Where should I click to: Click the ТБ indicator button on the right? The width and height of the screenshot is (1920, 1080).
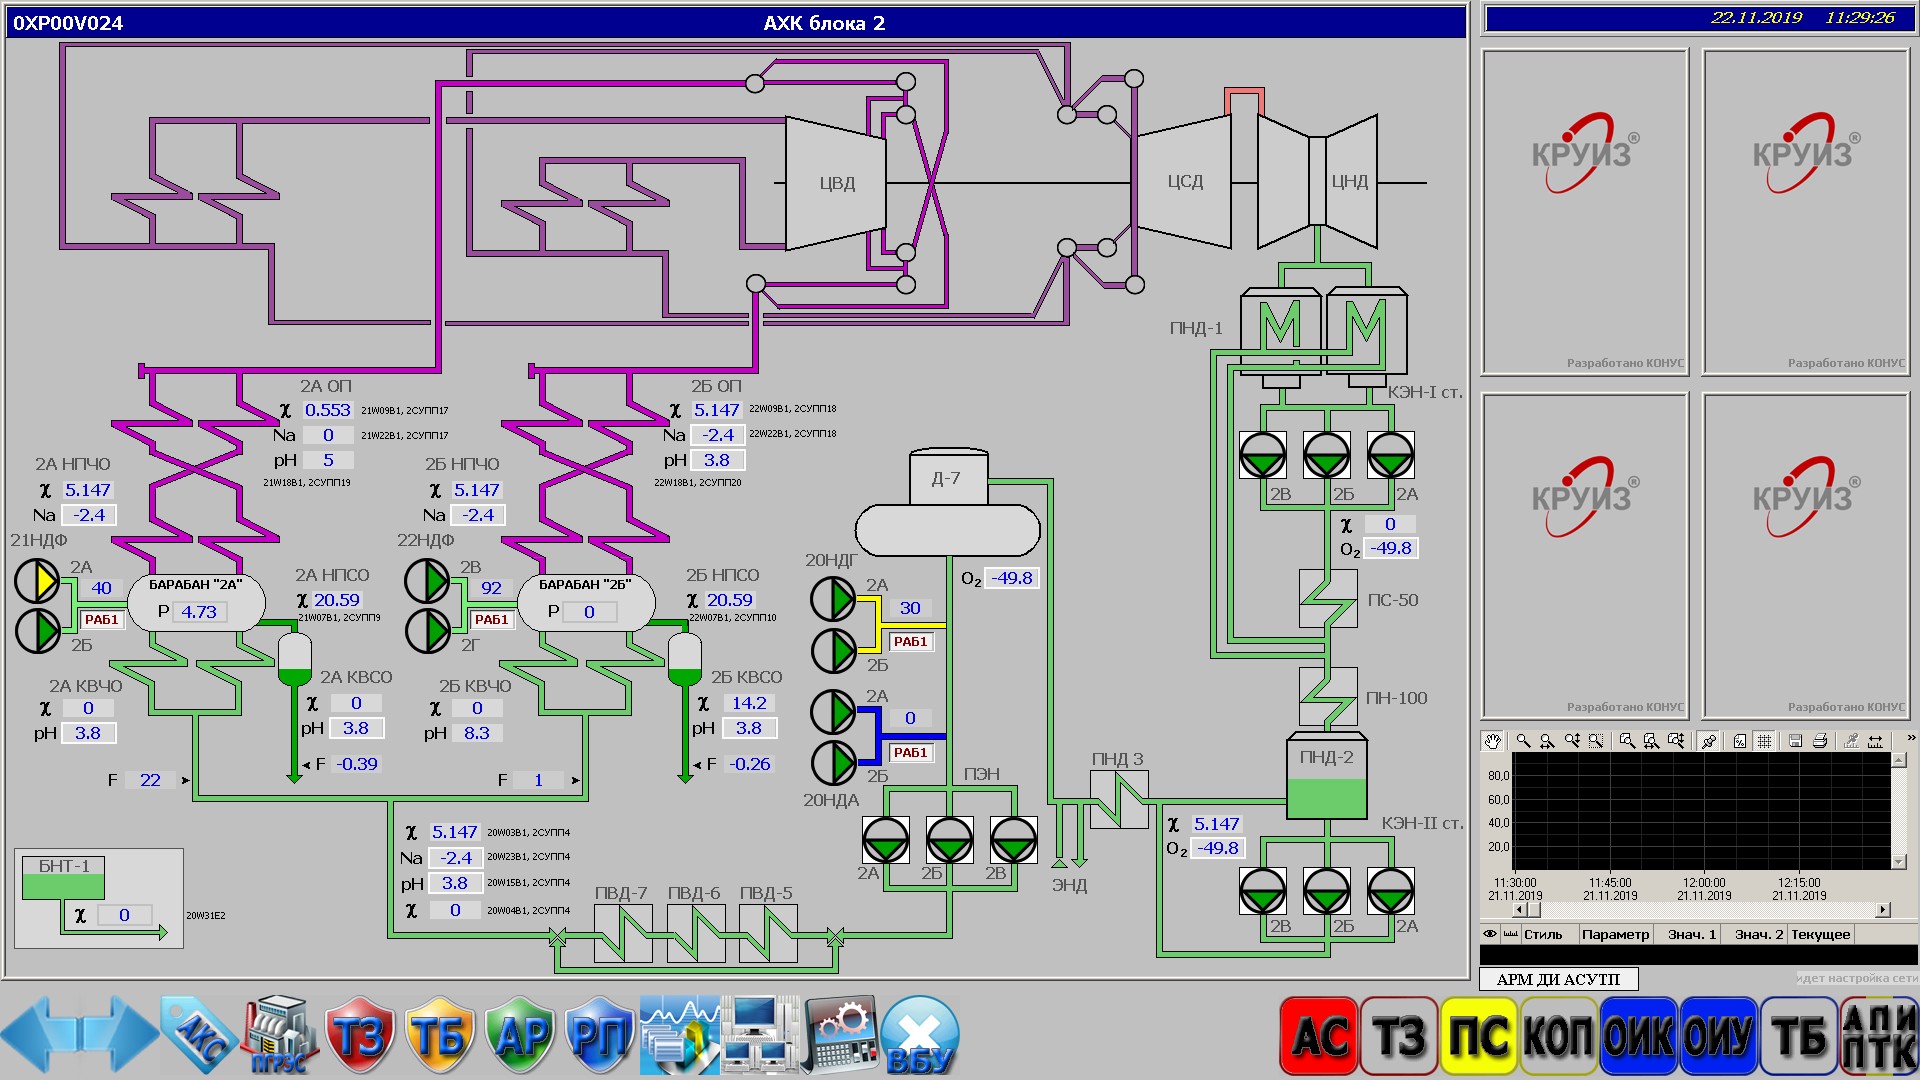pyautogui.click(x=1799, y=1036)
